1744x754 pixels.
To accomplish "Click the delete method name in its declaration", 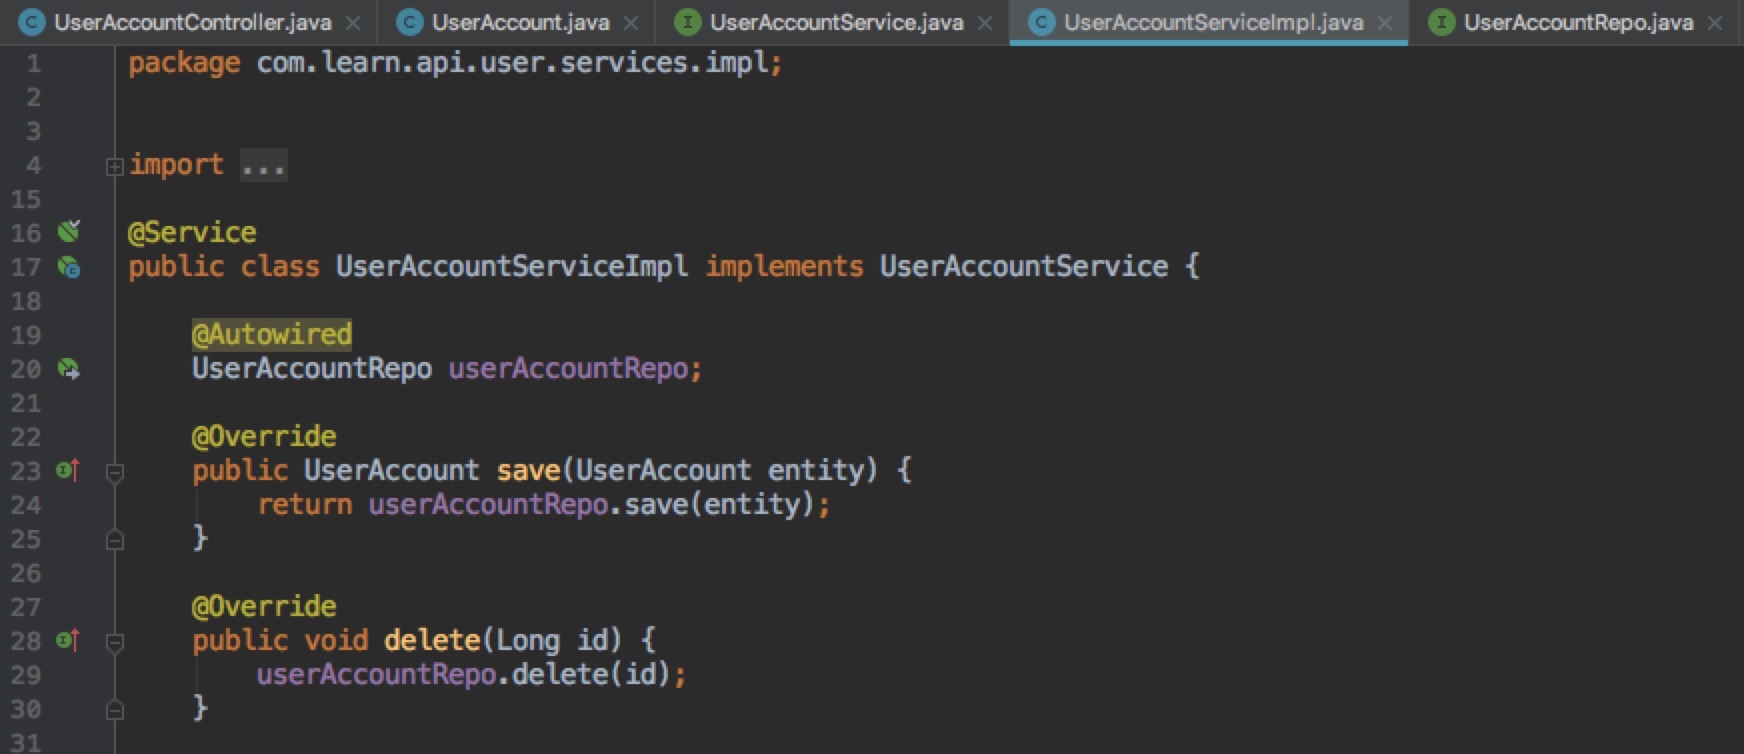I will pyautogui.click(x=432, y=640).
